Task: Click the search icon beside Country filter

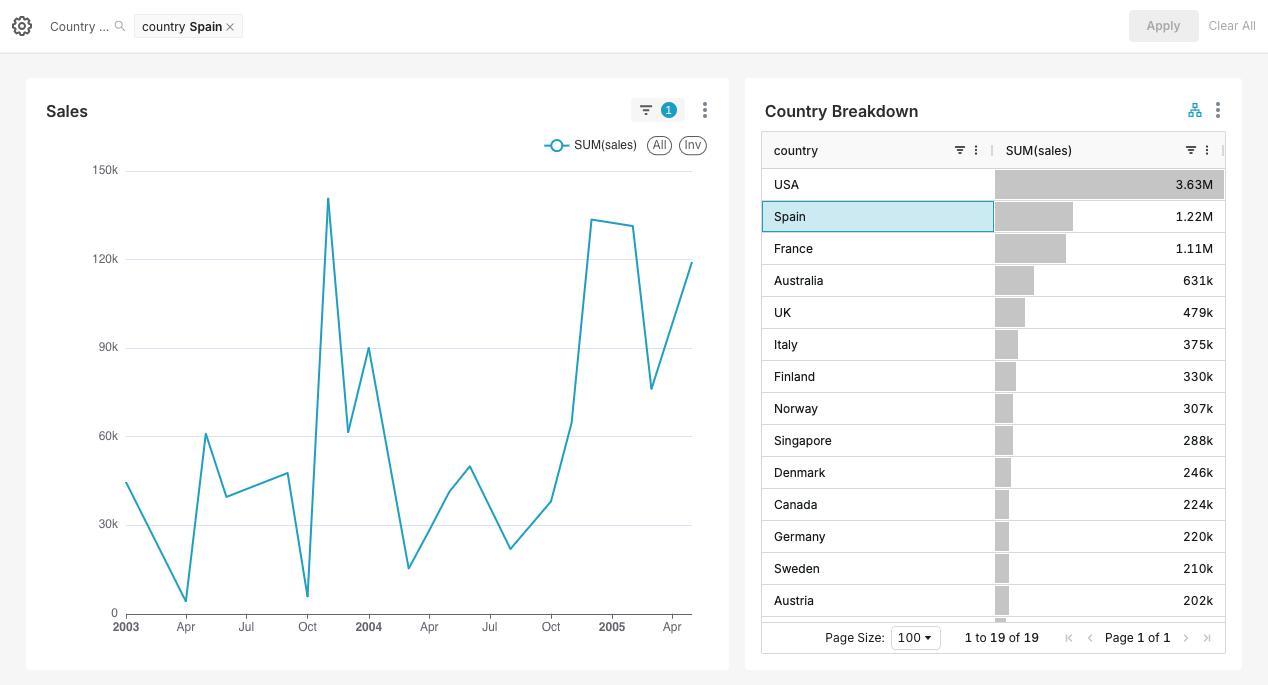Action: click(120, 27)
